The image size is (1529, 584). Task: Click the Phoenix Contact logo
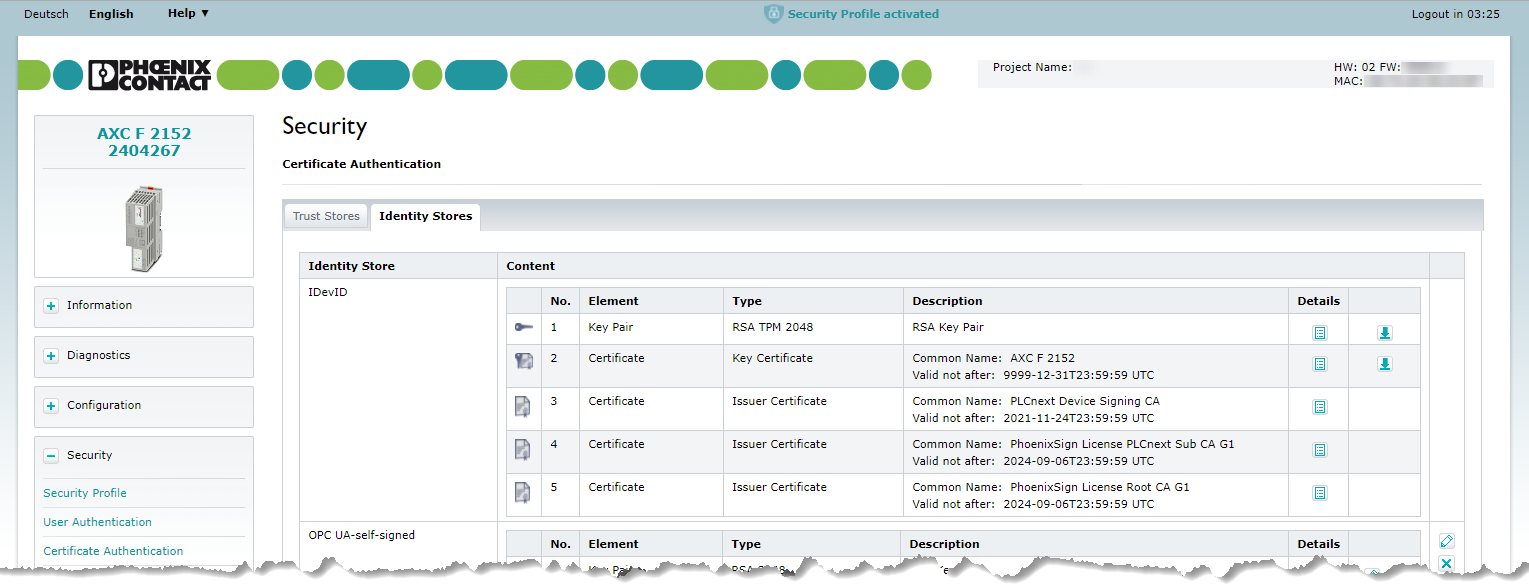150,75
